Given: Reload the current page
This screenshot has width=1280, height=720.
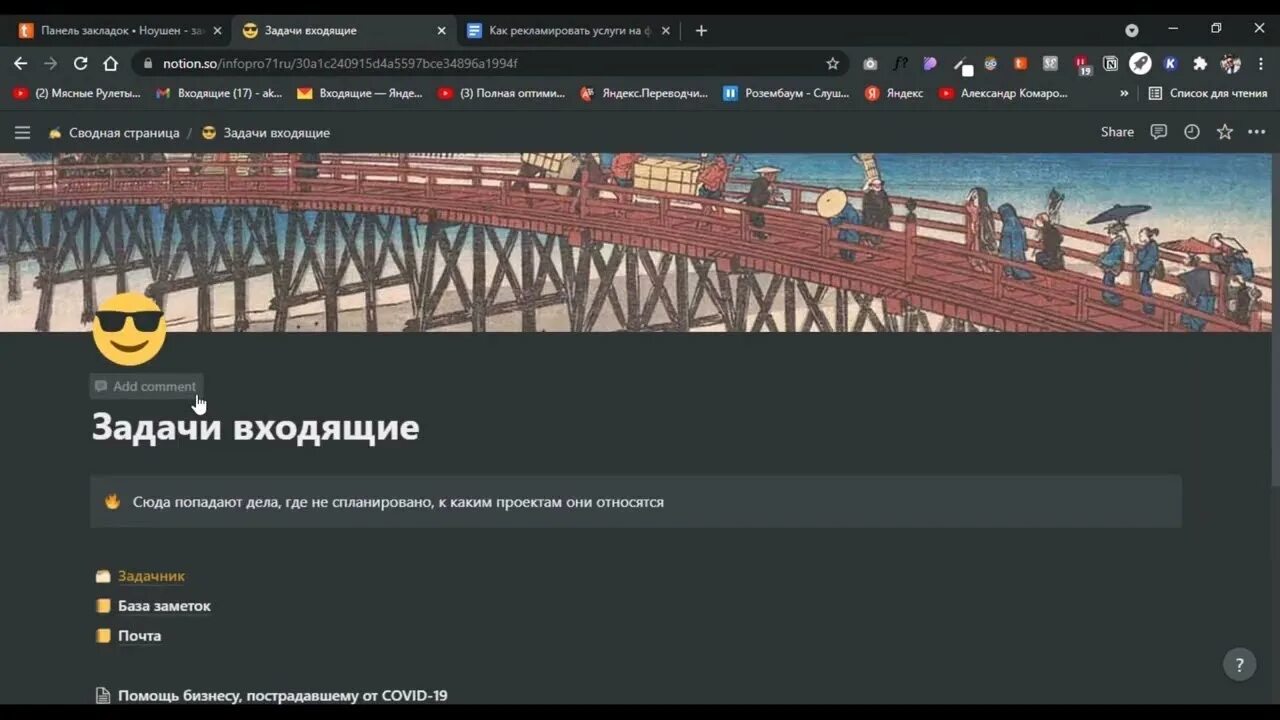Looking at the screenshot, I should [x=80, y=63].
